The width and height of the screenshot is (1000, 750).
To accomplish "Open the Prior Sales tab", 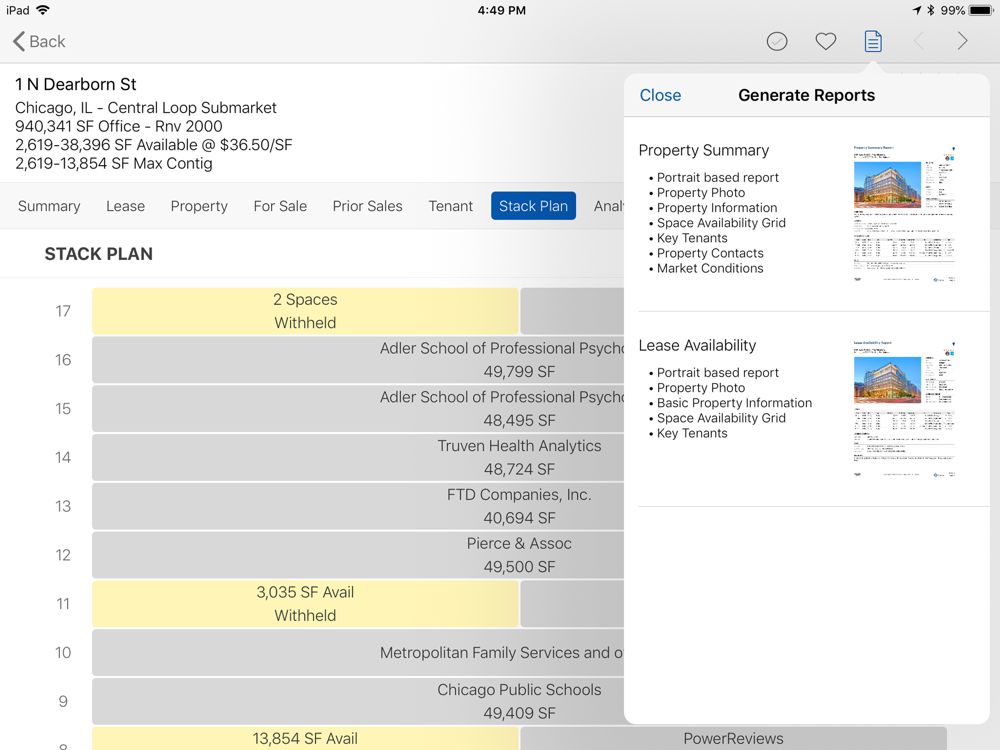I will click(367, 206).
